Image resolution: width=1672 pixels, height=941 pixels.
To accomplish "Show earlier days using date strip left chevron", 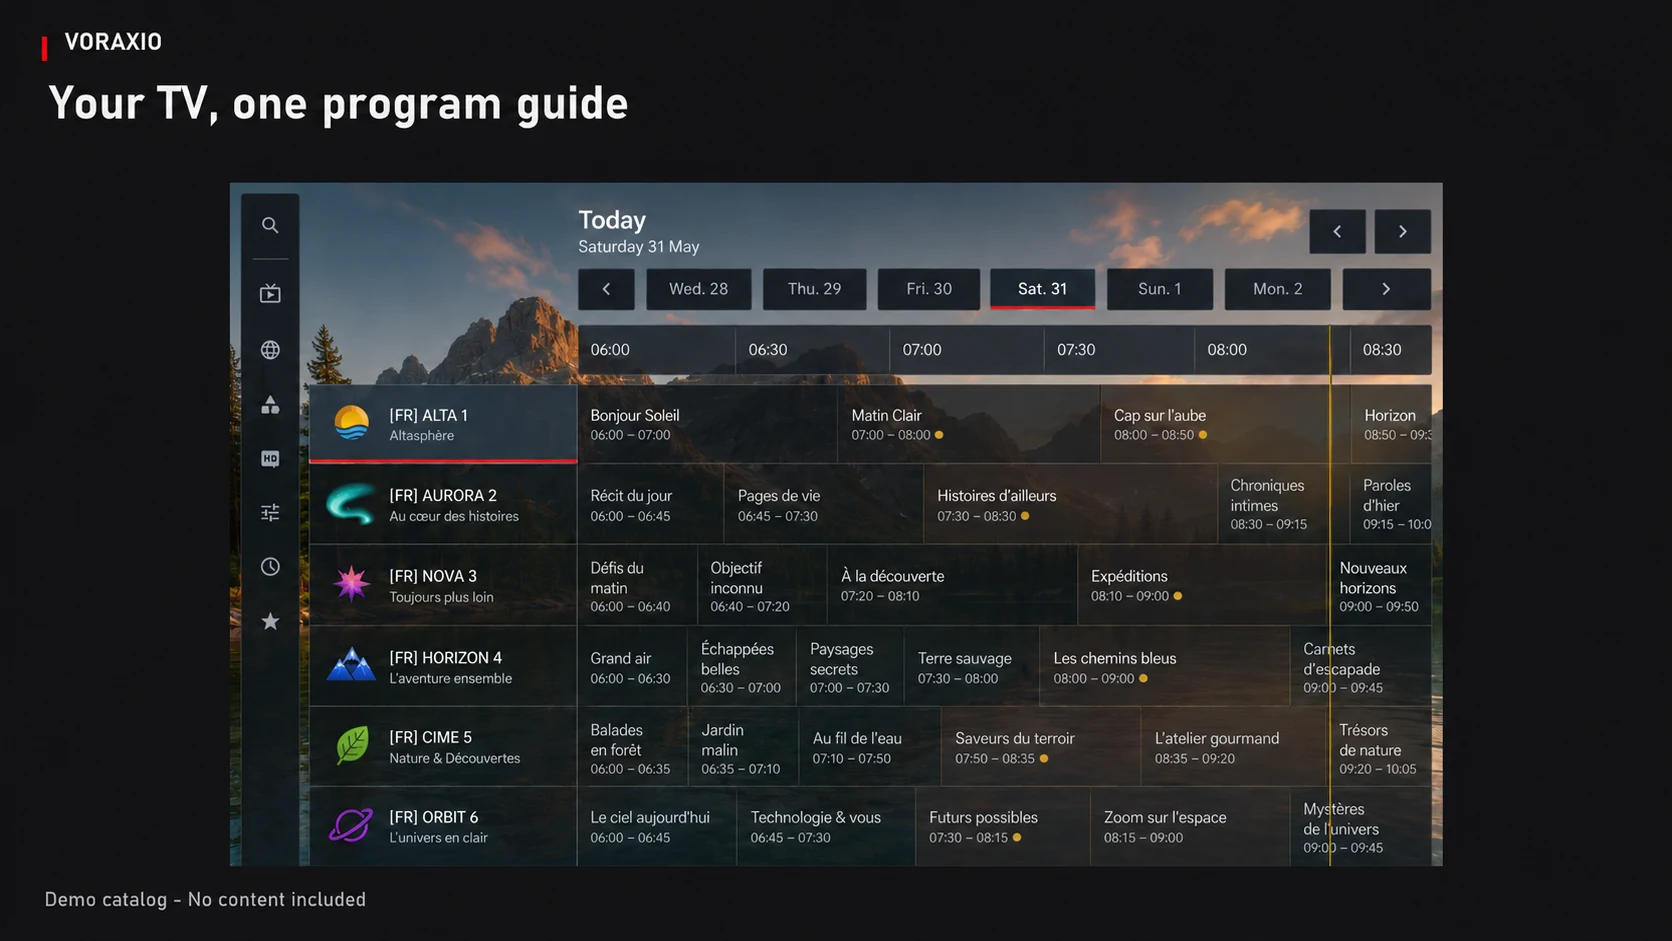I will point(606,289).
